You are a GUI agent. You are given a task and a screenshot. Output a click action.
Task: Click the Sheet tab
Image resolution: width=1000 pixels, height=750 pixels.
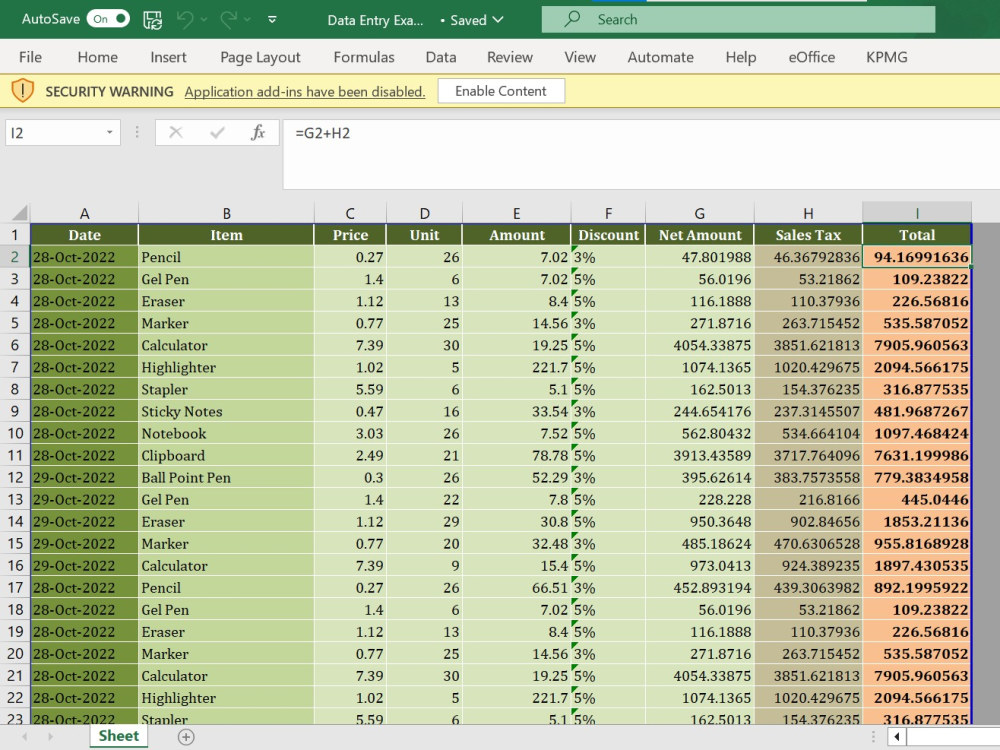click(119, 736)
